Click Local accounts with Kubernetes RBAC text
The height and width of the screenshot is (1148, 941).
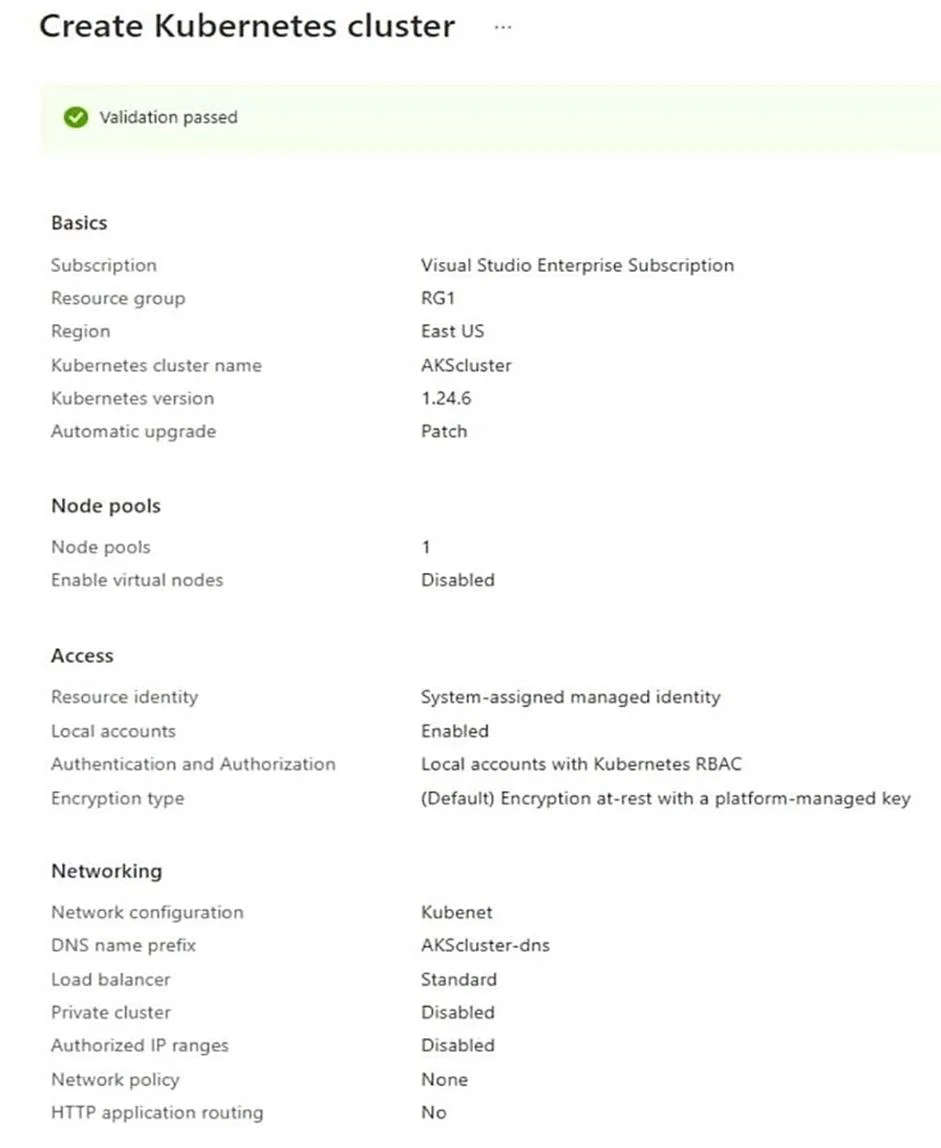click(x=581, y=764)
